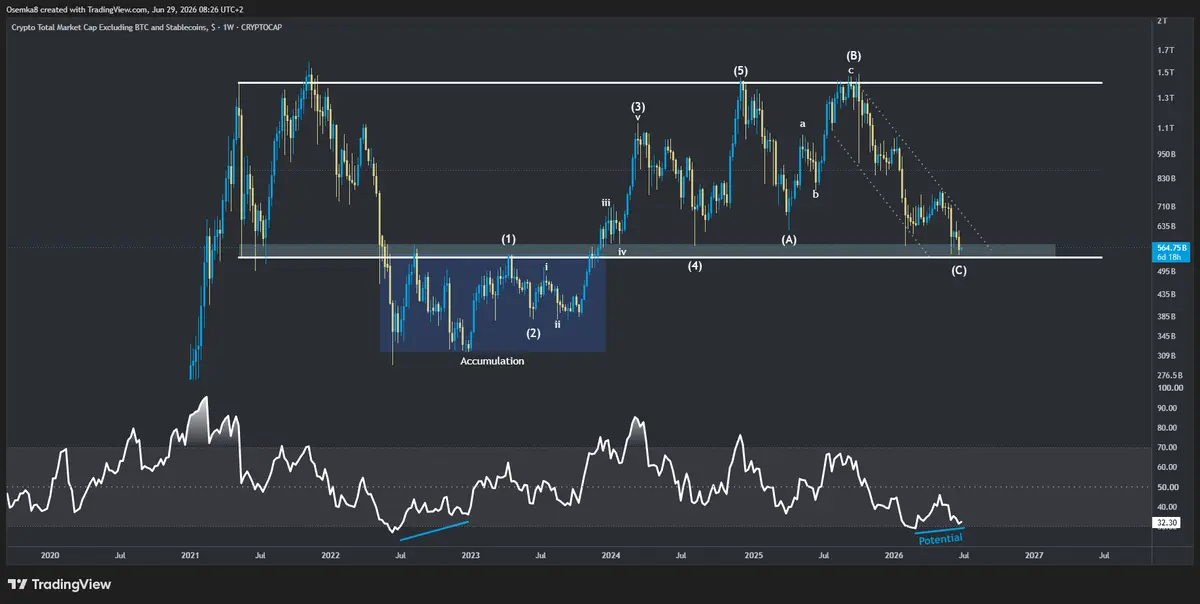Screen dimensions: 1200x604
Task: Click the 495B price axis label
Action: click(x=1165, y=271)
